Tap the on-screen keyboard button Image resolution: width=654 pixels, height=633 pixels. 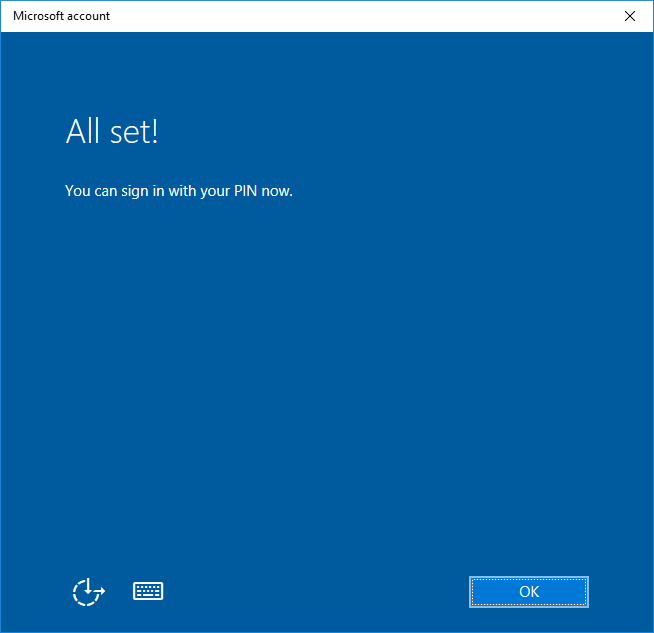pos(148,591)
